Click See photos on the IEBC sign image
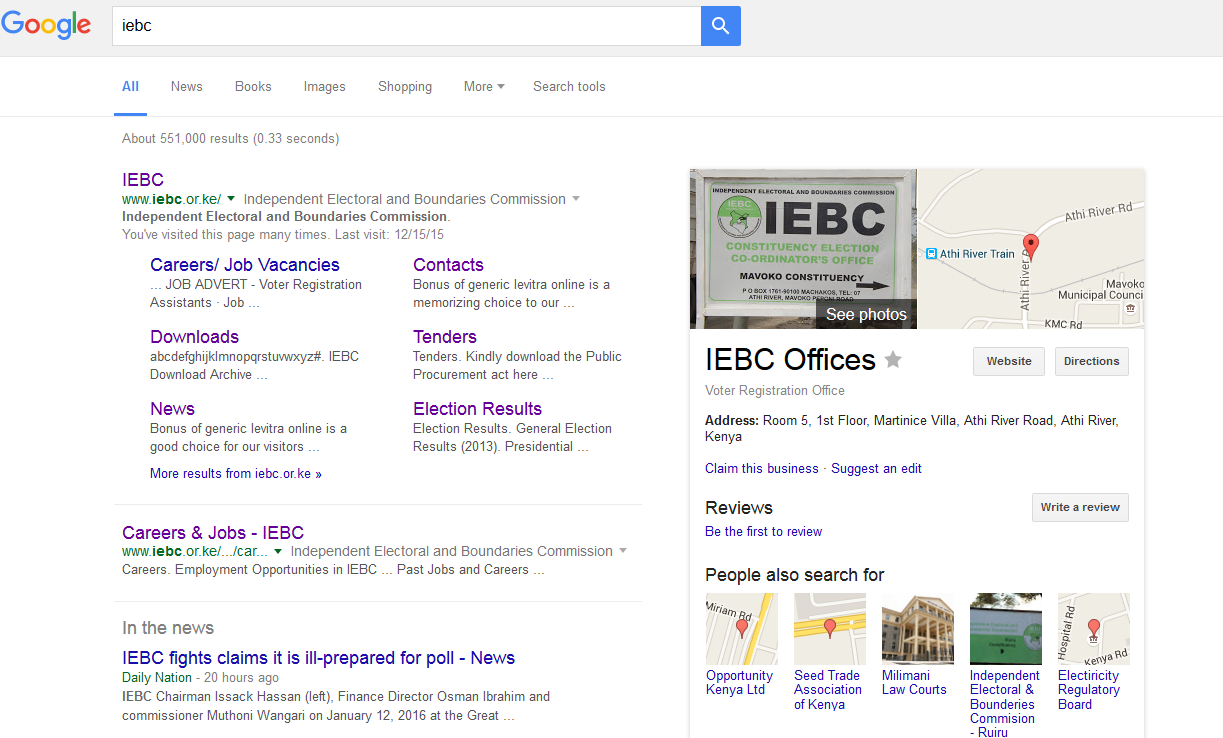The height and width of the screenshot is (738, 1223). coord(866,314)
